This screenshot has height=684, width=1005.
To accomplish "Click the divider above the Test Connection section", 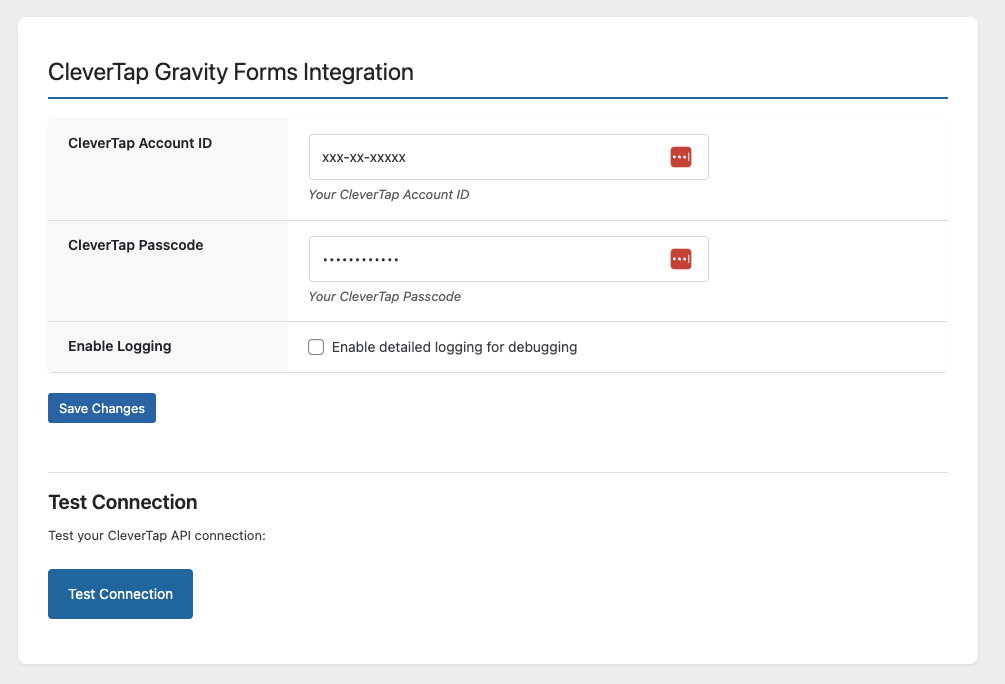I will tap(497, 472).
